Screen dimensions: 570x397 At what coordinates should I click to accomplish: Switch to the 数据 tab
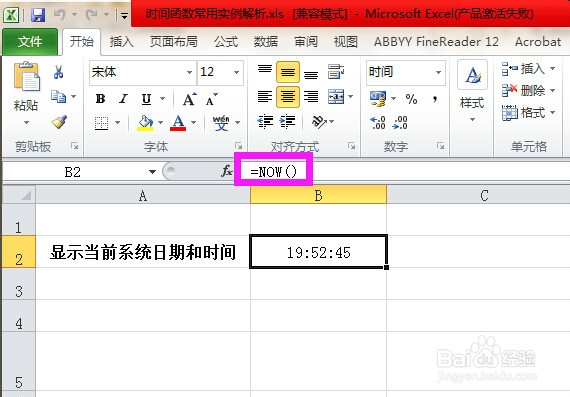(266, 42)
